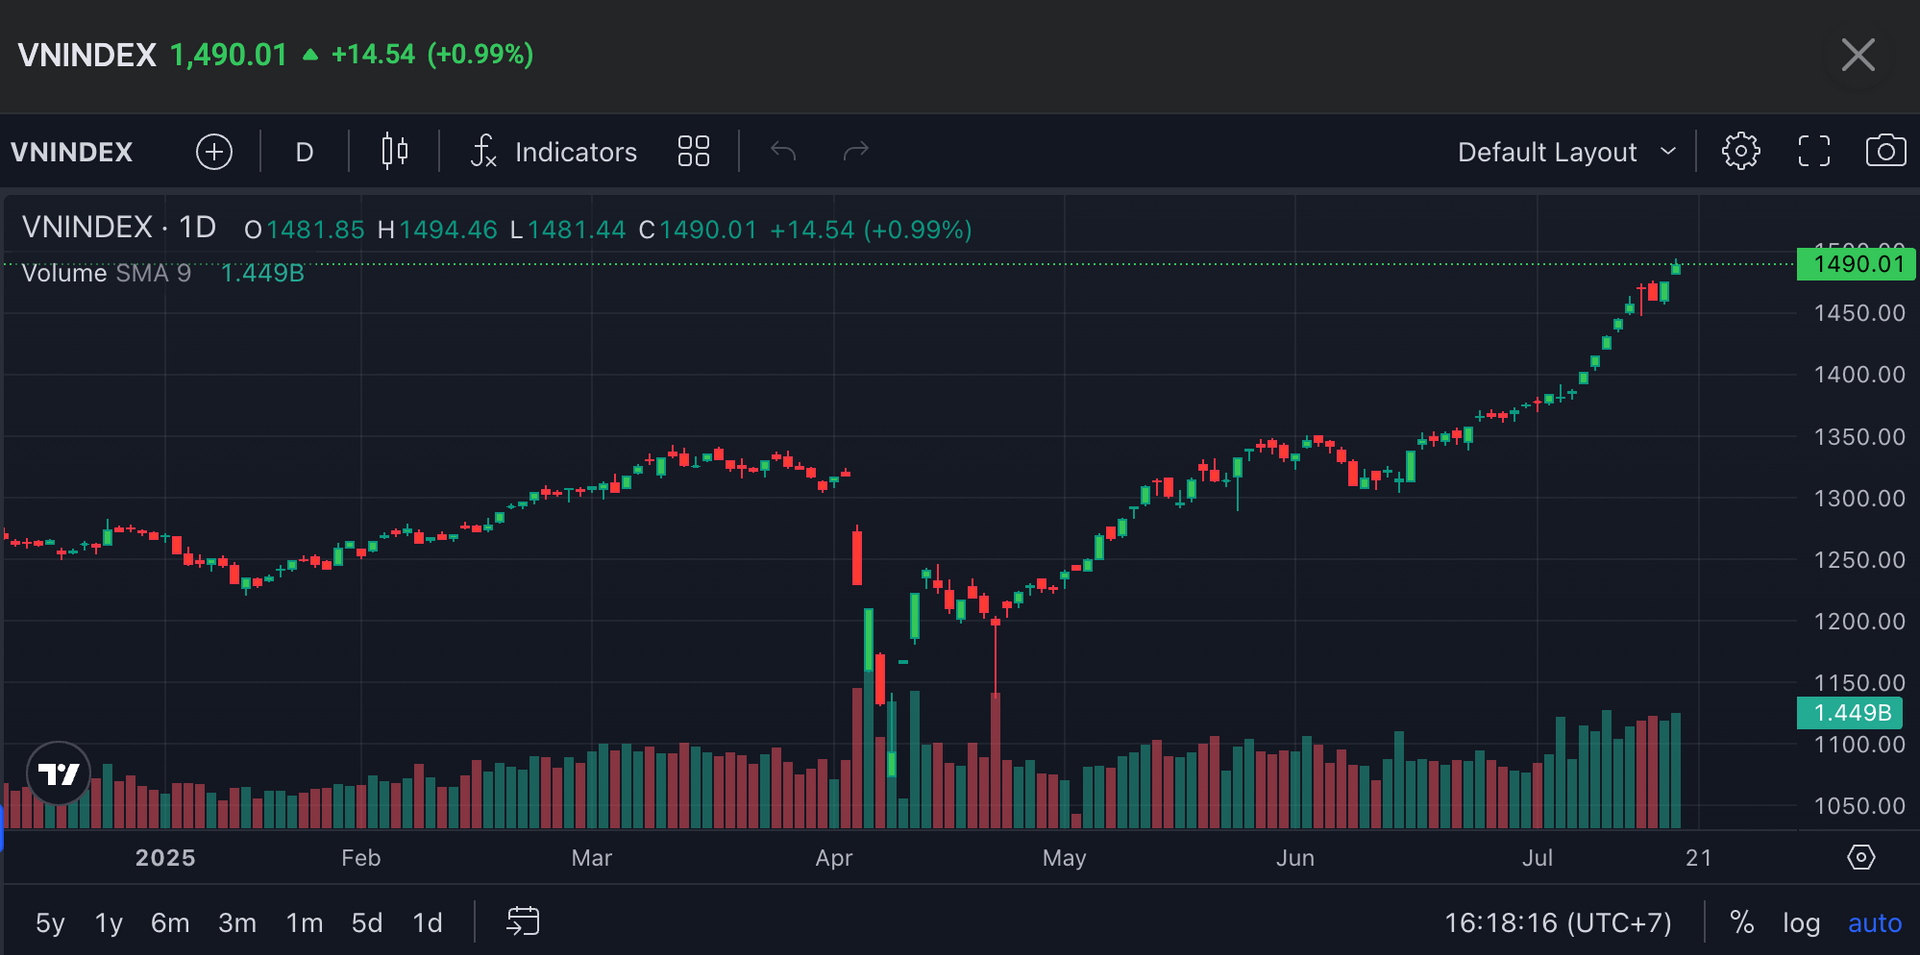Select the 5y time range

[x=50, y=923]
